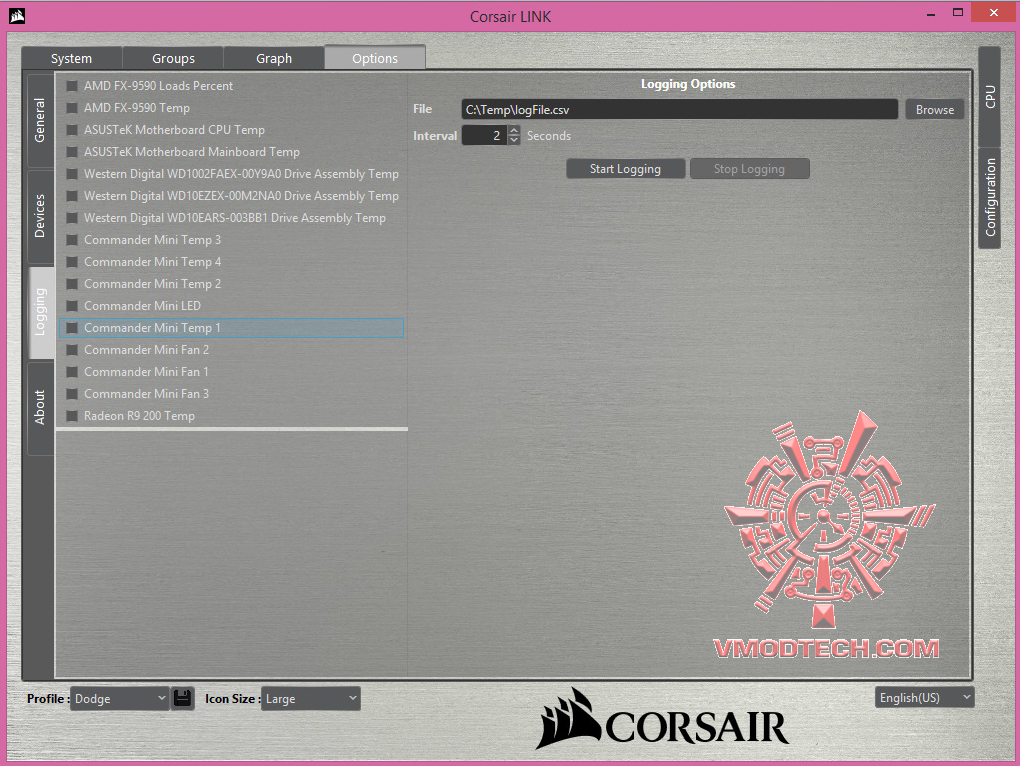Screen dimensions: 1020x766
Task: Click the Browse button for log file
Action: pyautogui.click(x=935, y=109)
